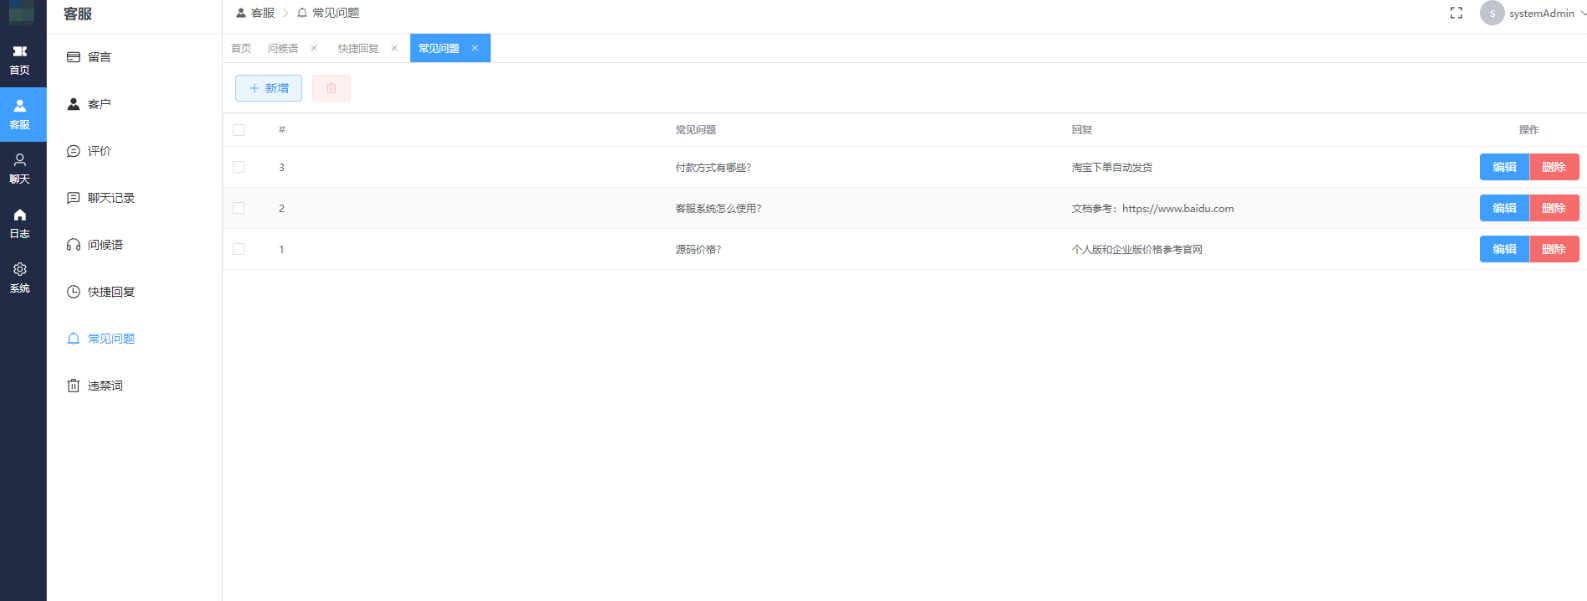Edit the 客服系统怎么使用 row
The width and height of the screenshot is (1587, 601).
pyautogui.click(x=1504, y=208)
